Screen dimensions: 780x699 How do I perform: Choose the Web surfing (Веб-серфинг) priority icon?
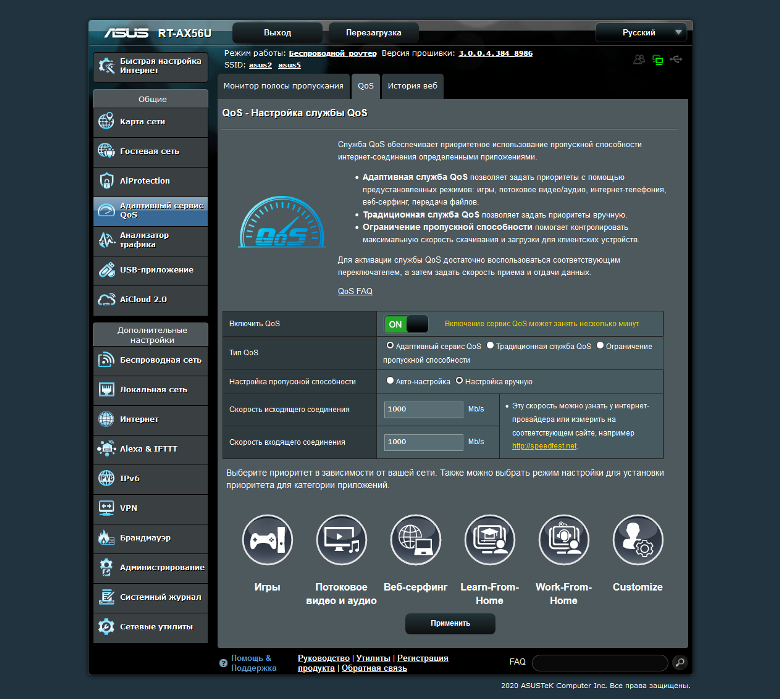point(415,540)
